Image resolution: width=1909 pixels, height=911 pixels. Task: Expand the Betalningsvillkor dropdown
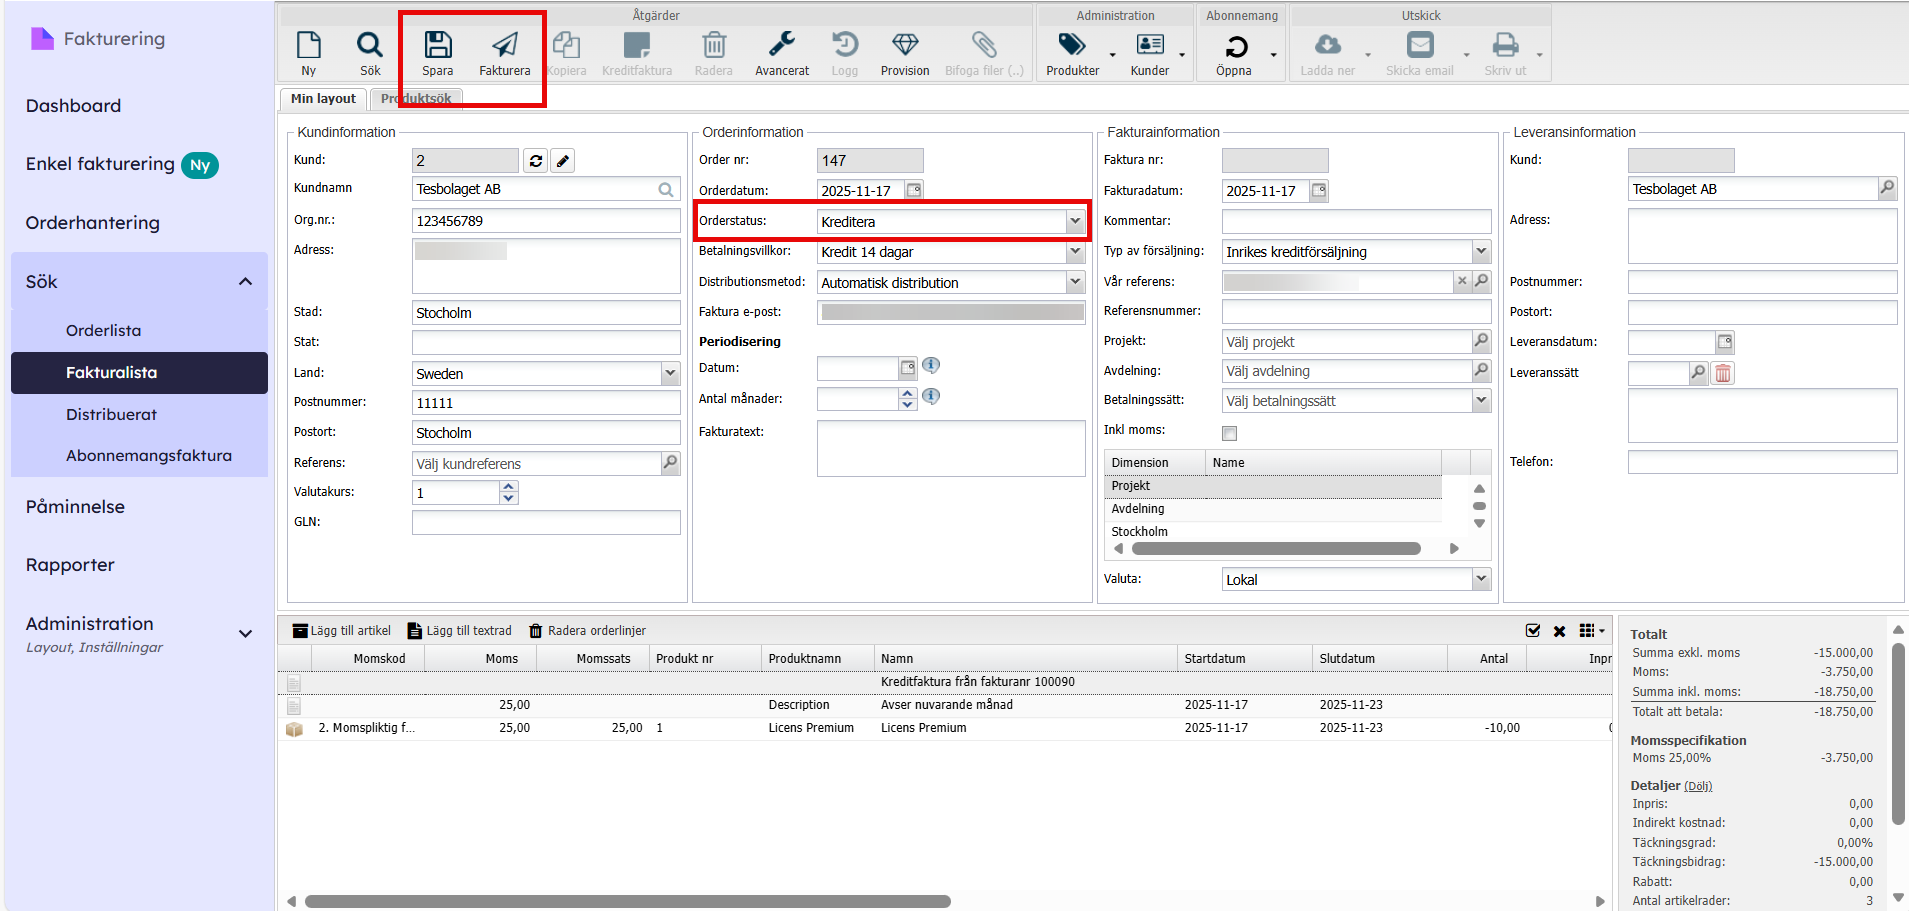1075,252
